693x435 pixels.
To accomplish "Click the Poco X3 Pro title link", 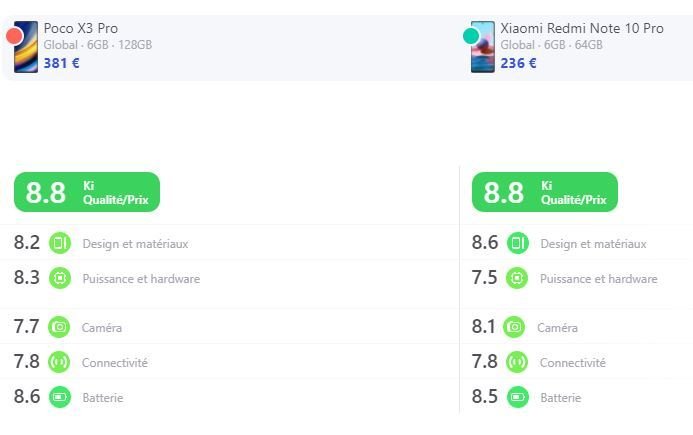I will tap(80, 28).
